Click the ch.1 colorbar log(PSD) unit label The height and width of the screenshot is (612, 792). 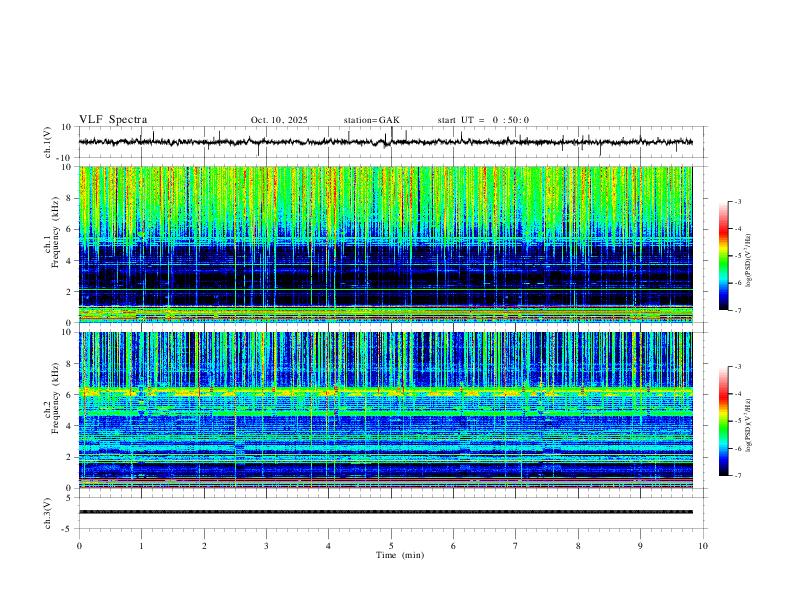[749, 261]
